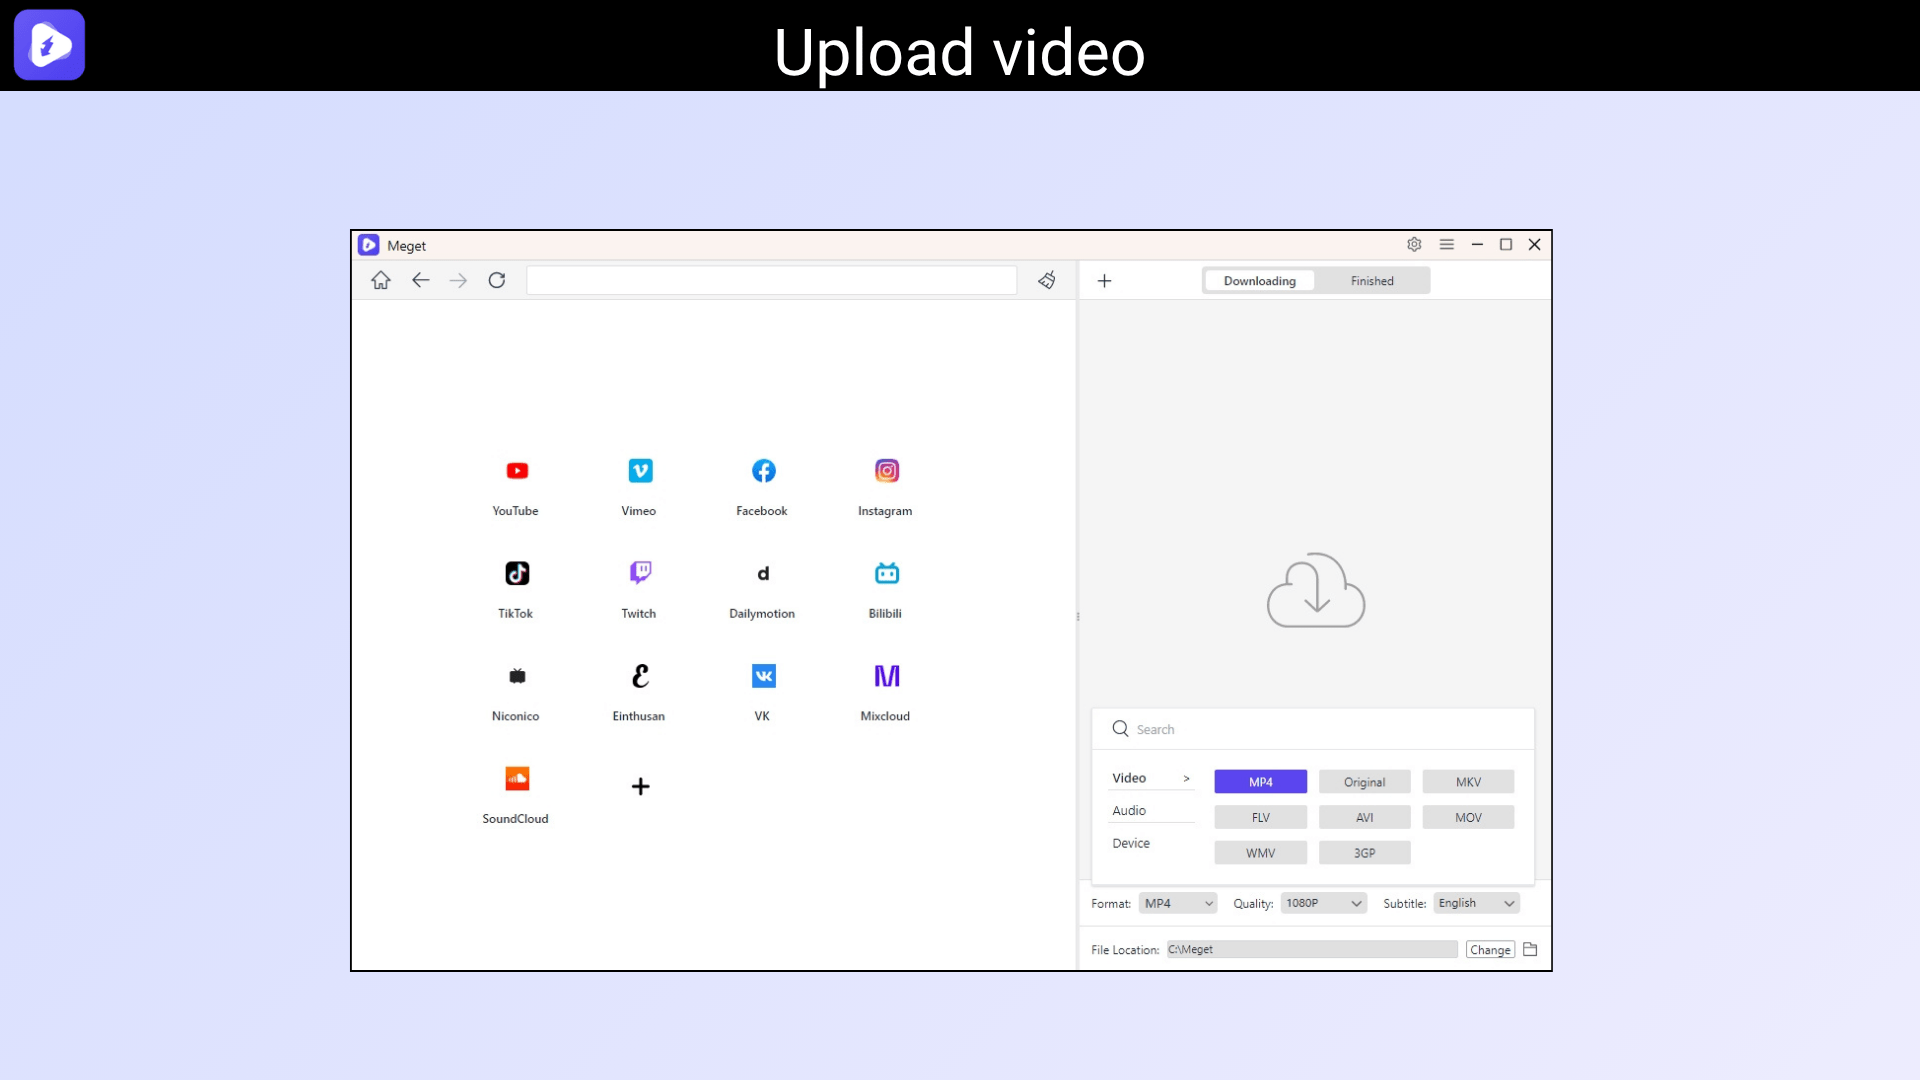Choose the MP4 format option
1920x1080 pixels.
tap(1260, 782)
